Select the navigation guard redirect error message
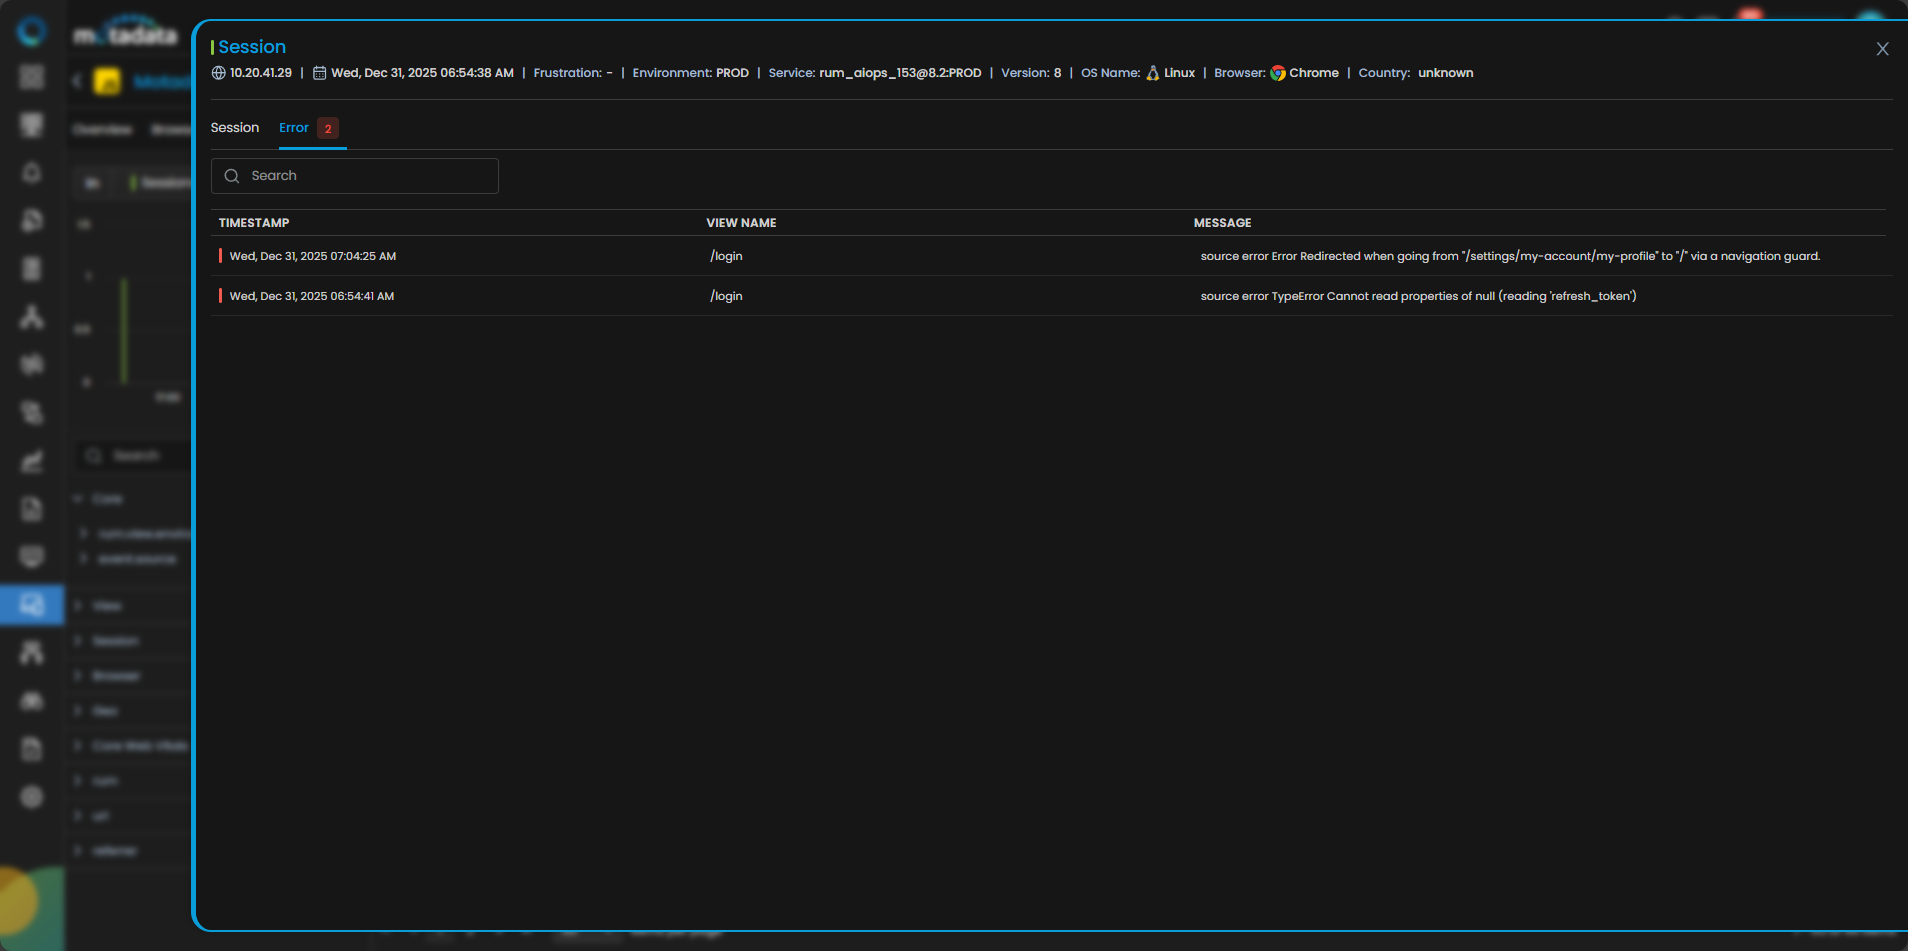Image resolution: width=1908 pixels, height=951 pixels. tap(1510, 256)
